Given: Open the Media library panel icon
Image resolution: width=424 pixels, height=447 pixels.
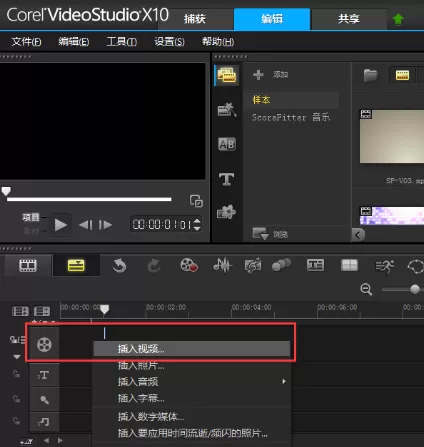Looking at the screenshot, I should point(227,76).
